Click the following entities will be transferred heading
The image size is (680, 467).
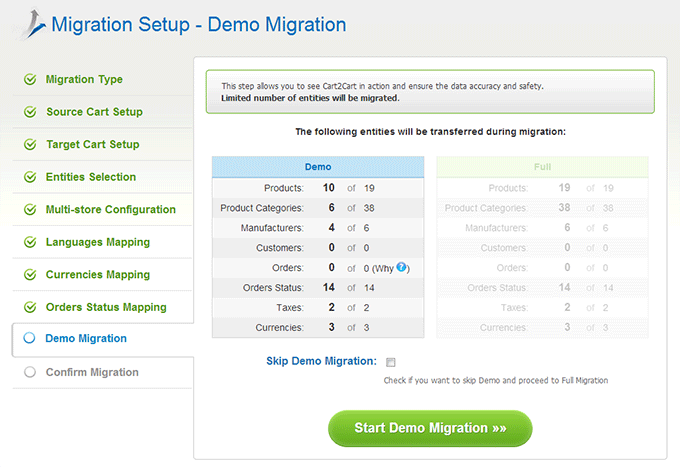431,132
